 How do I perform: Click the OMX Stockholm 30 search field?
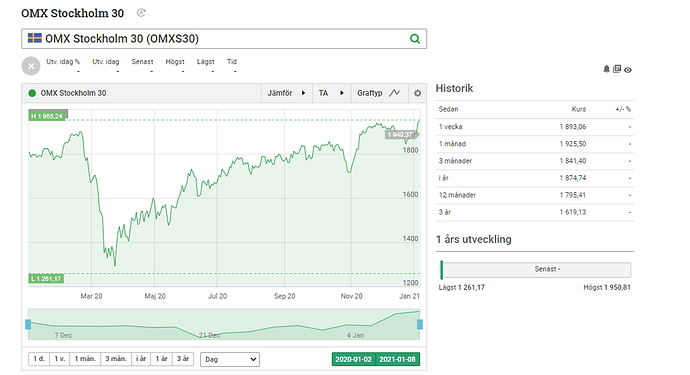click(224, 39)
